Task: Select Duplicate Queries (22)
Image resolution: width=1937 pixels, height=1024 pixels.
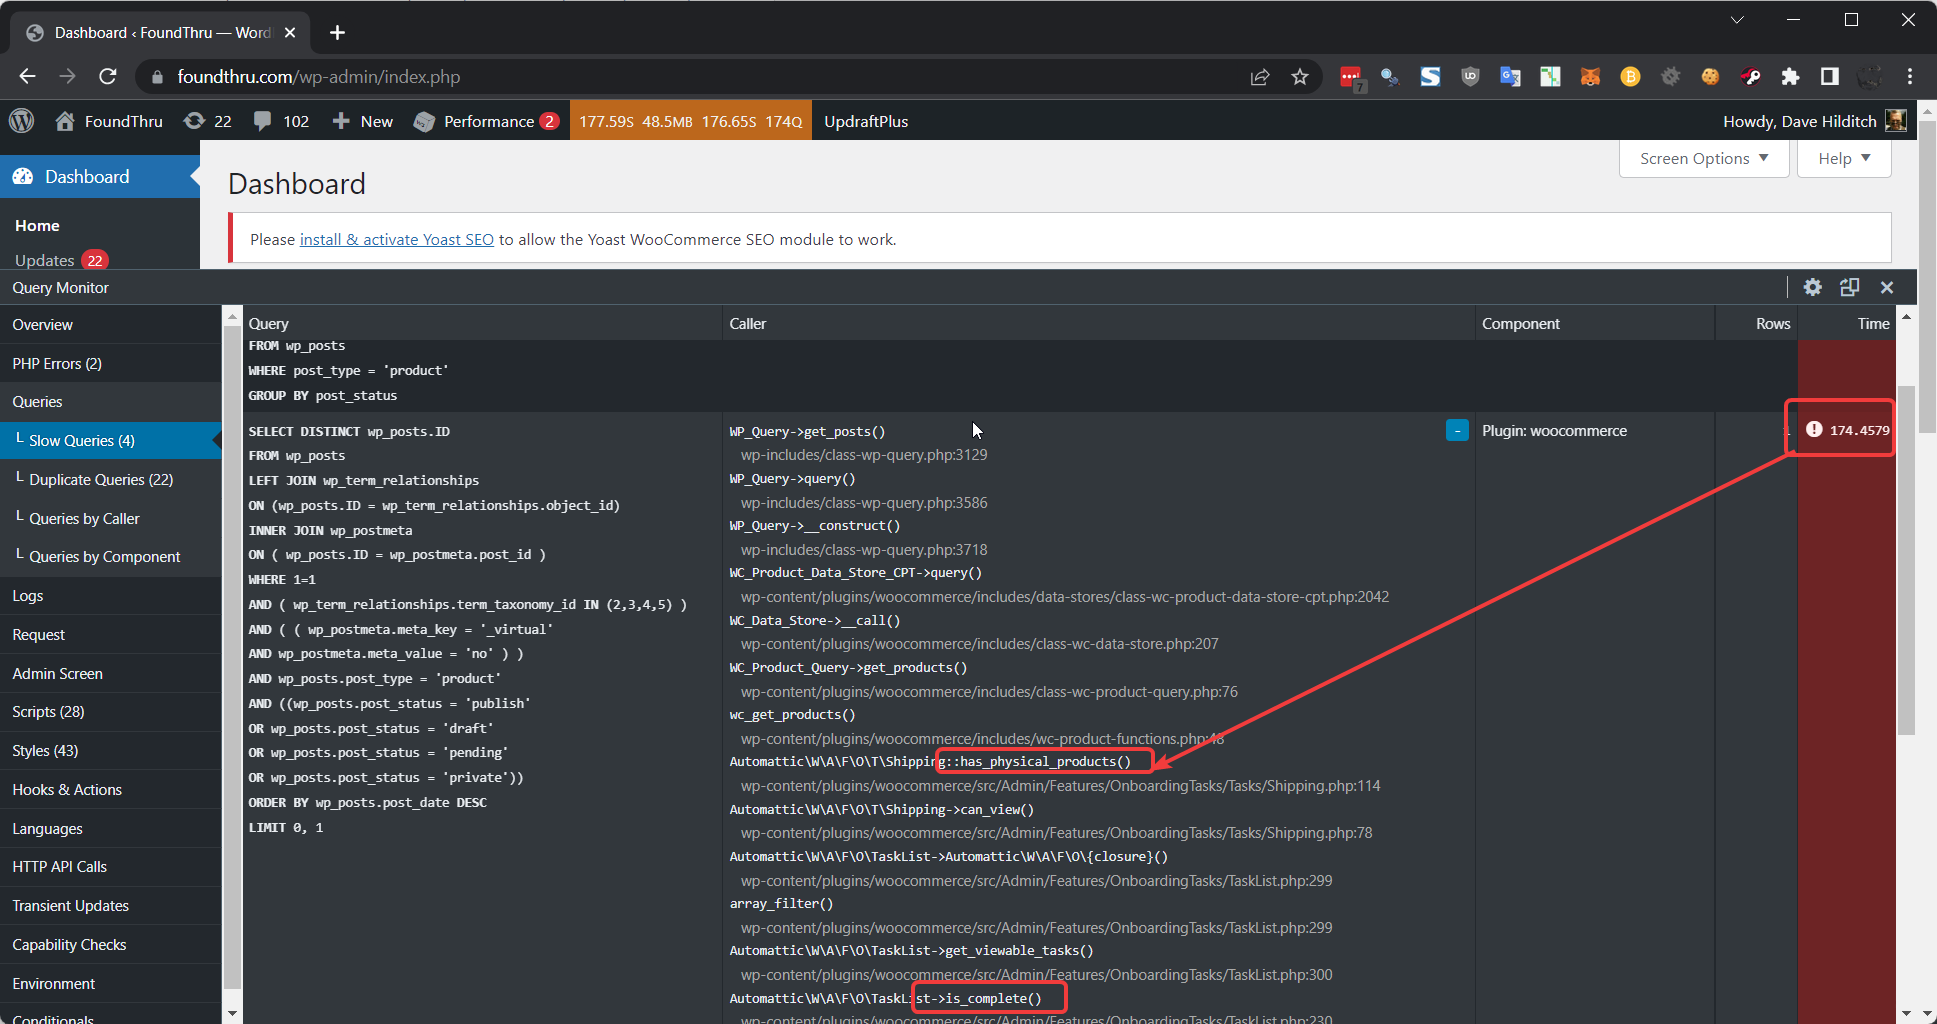Action: coord(110,479)
